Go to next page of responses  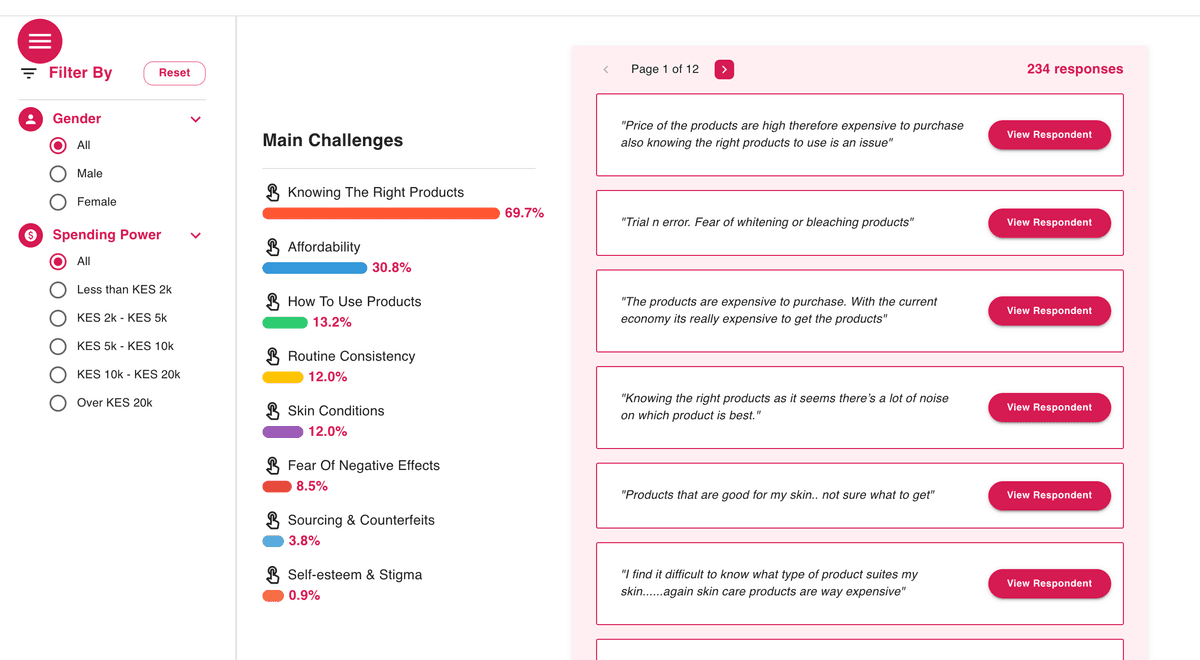pos(724,69)
